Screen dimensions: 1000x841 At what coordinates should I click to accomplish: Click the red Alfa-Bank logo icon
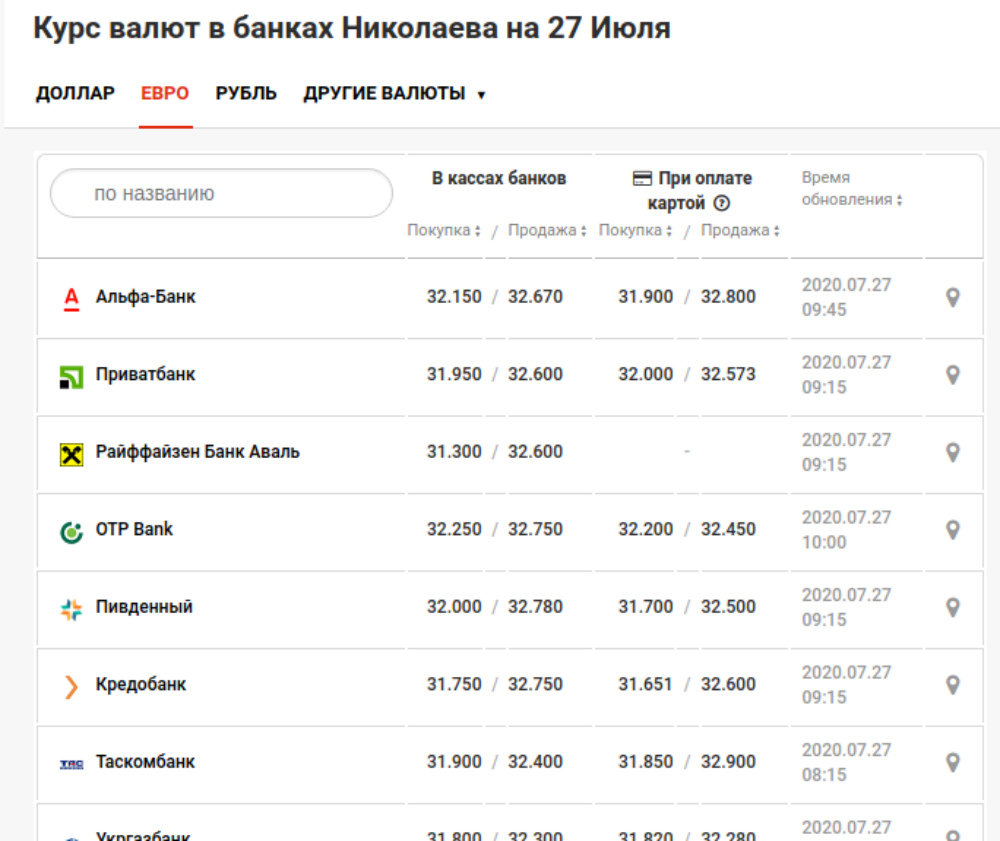(71, 298)
